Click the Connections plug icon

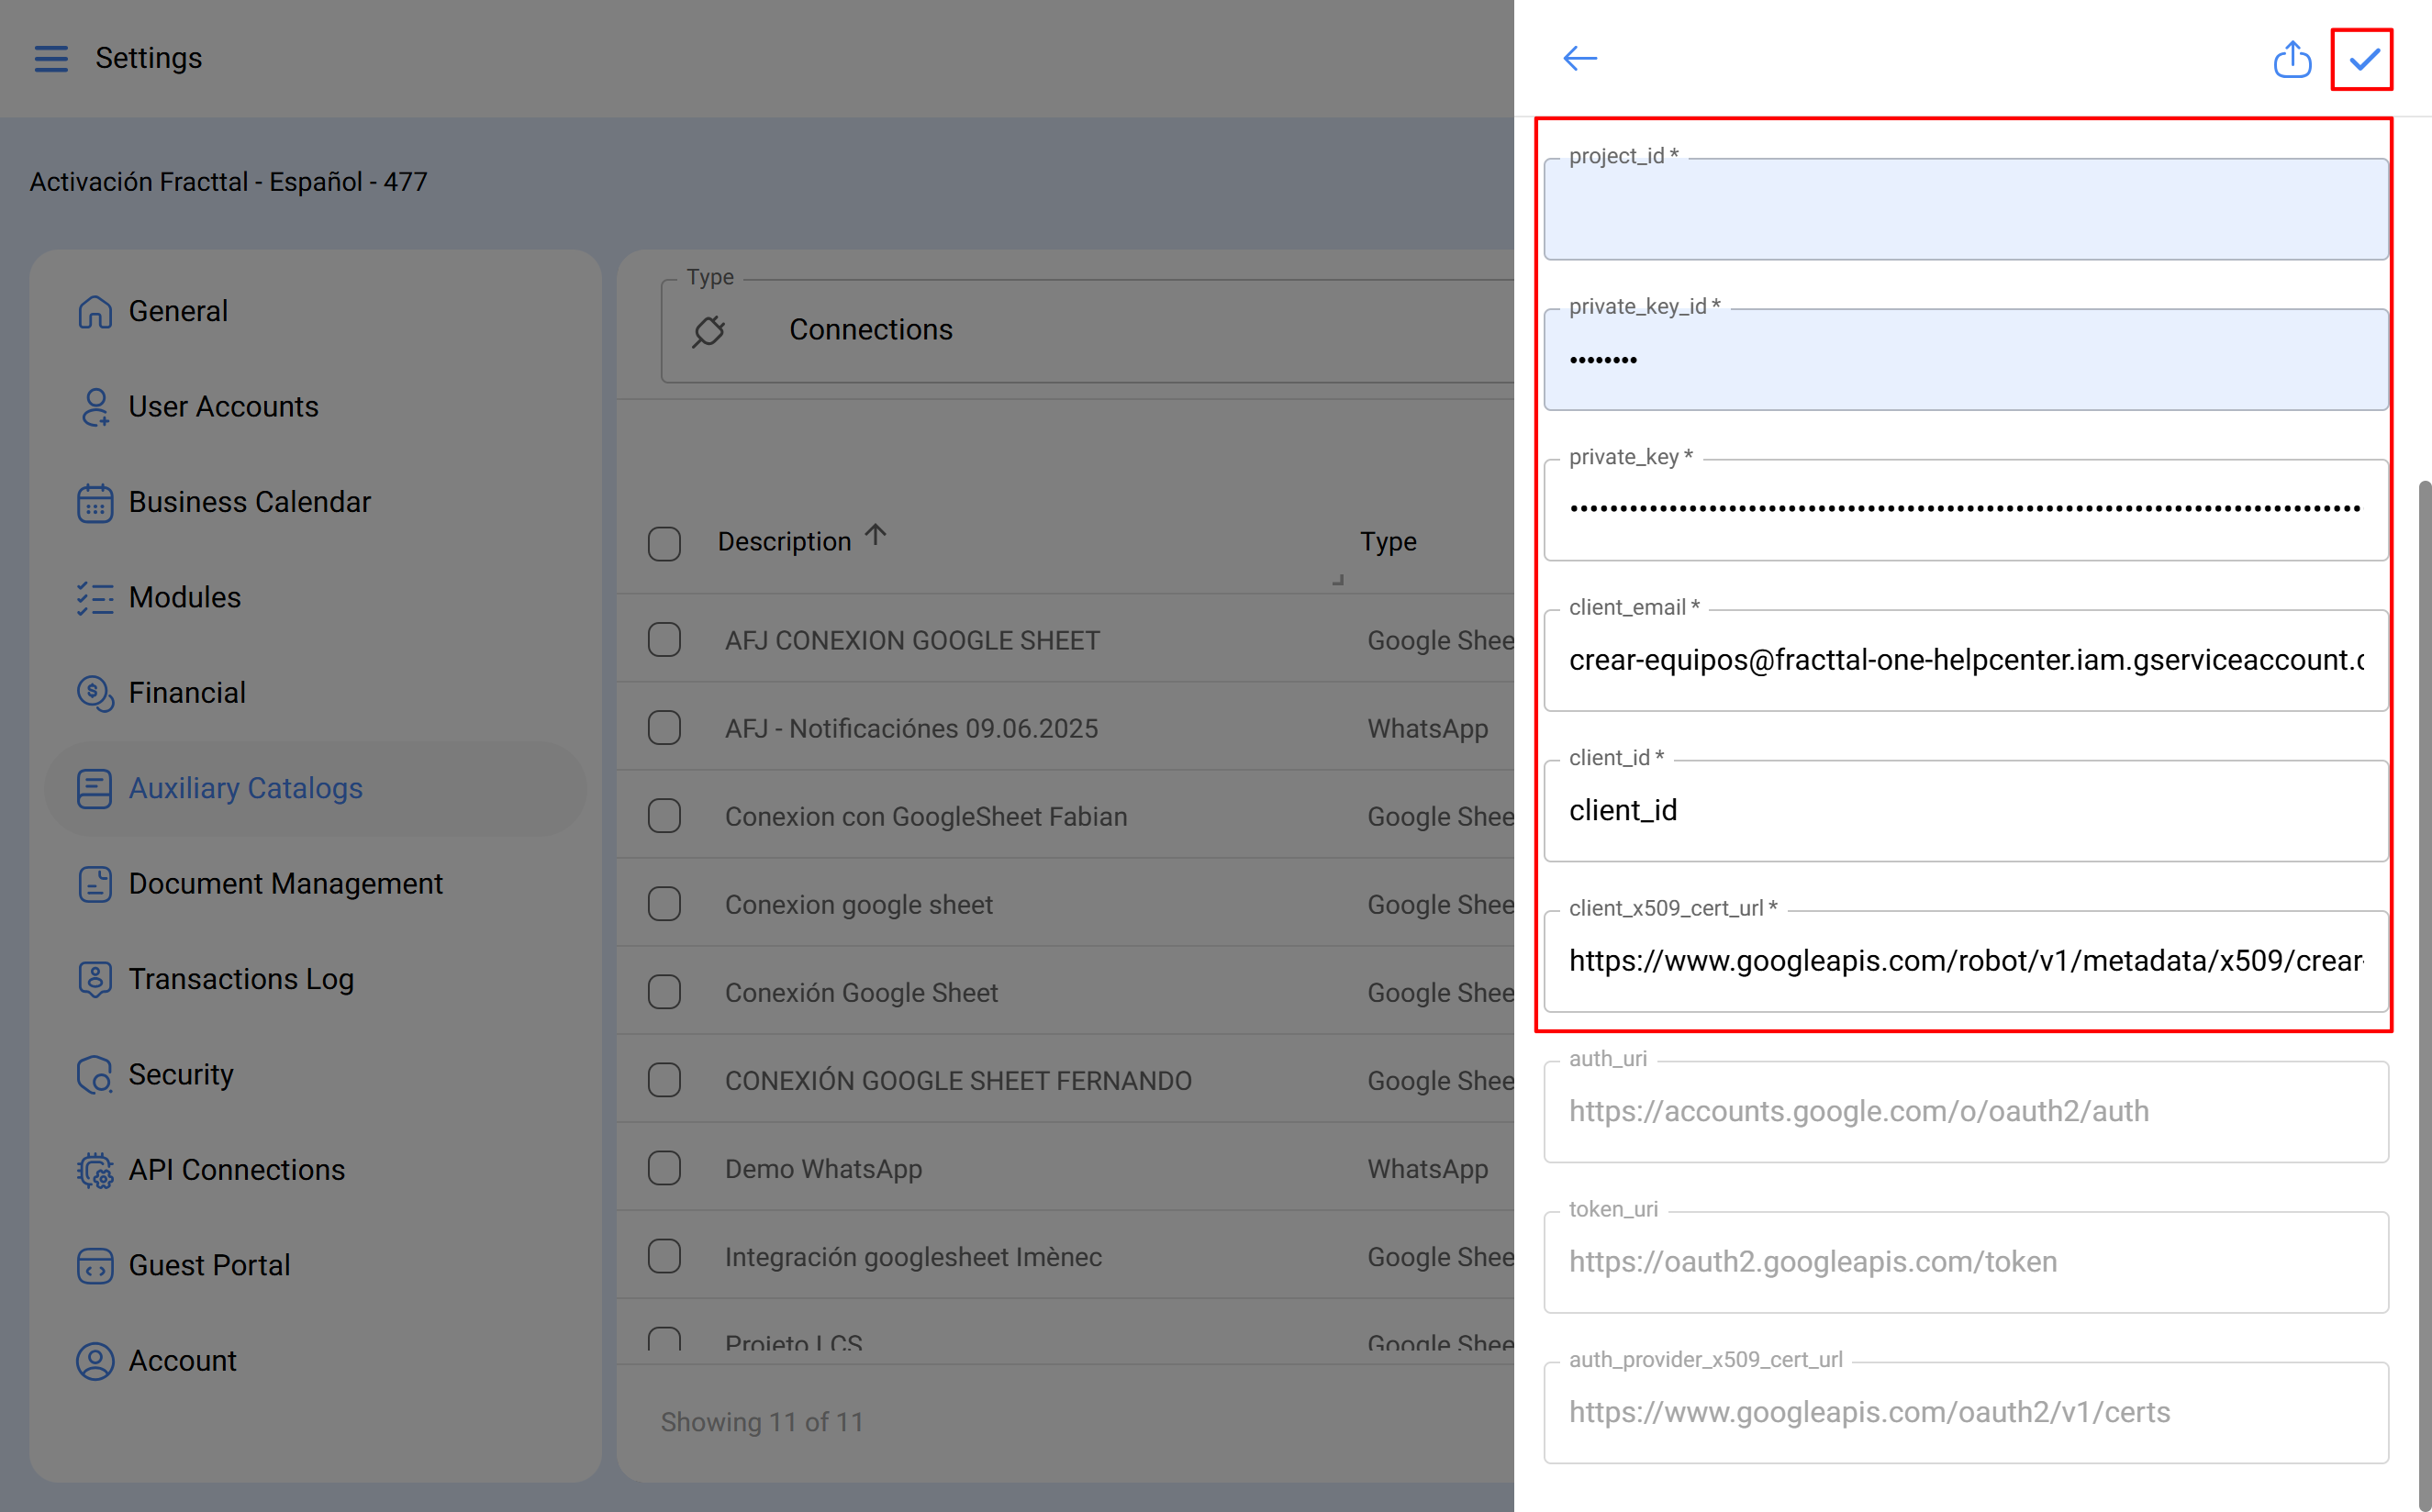tap(708, 330)
